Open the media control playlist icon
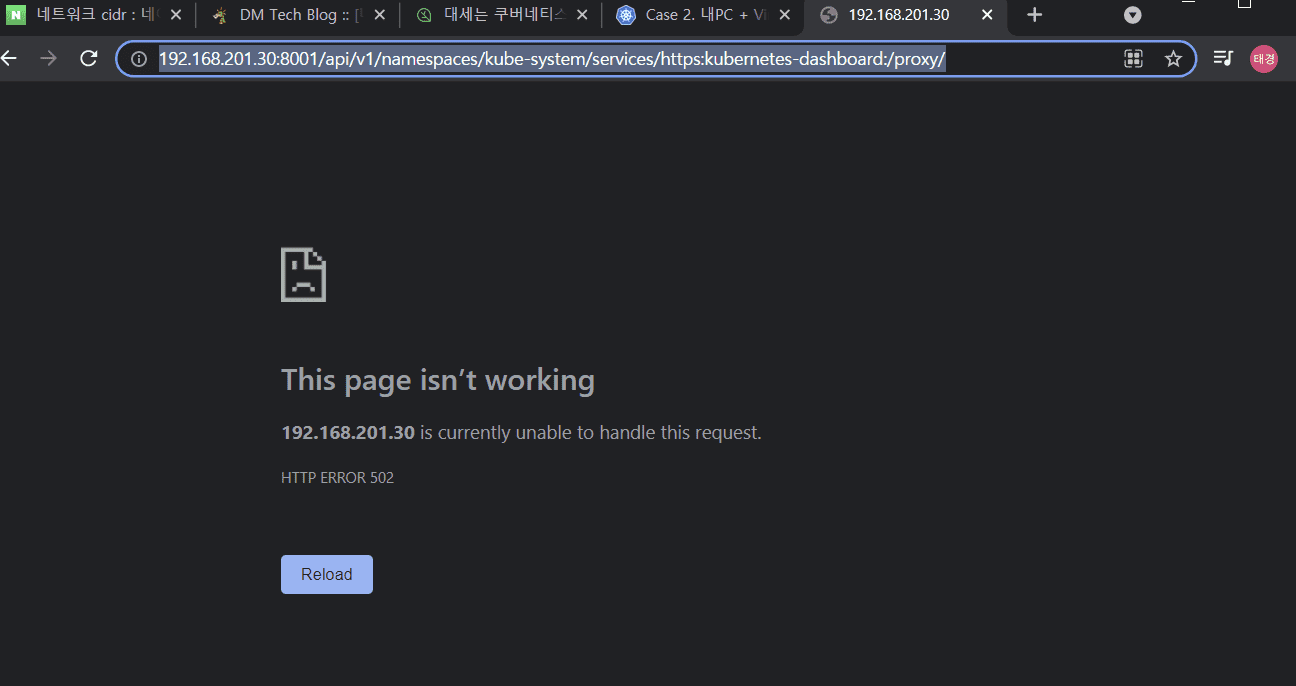1296x686 pixels. pos(1222,59)
